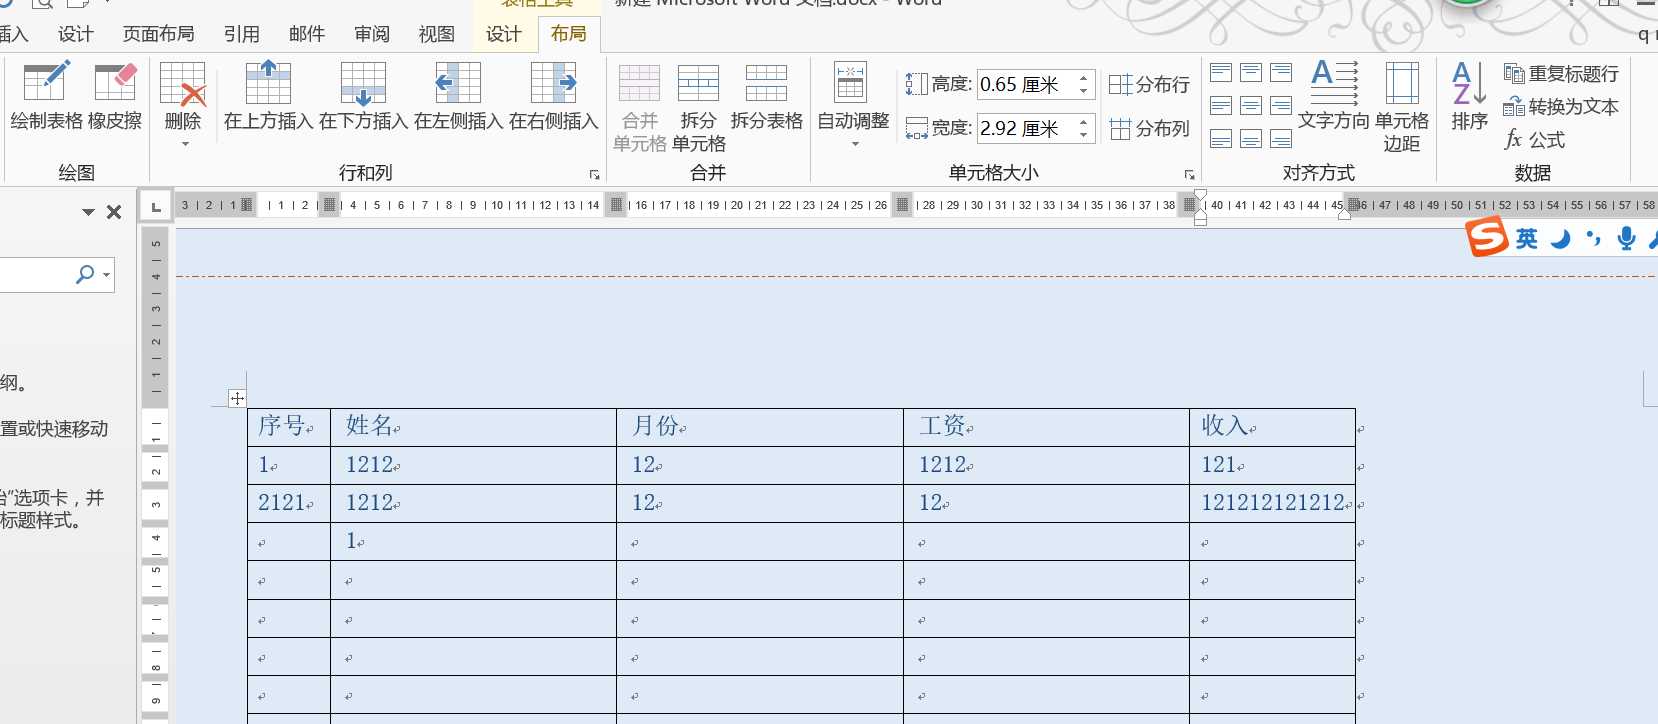
Task: Click the row height (高度) input field
Action: 1025,85
